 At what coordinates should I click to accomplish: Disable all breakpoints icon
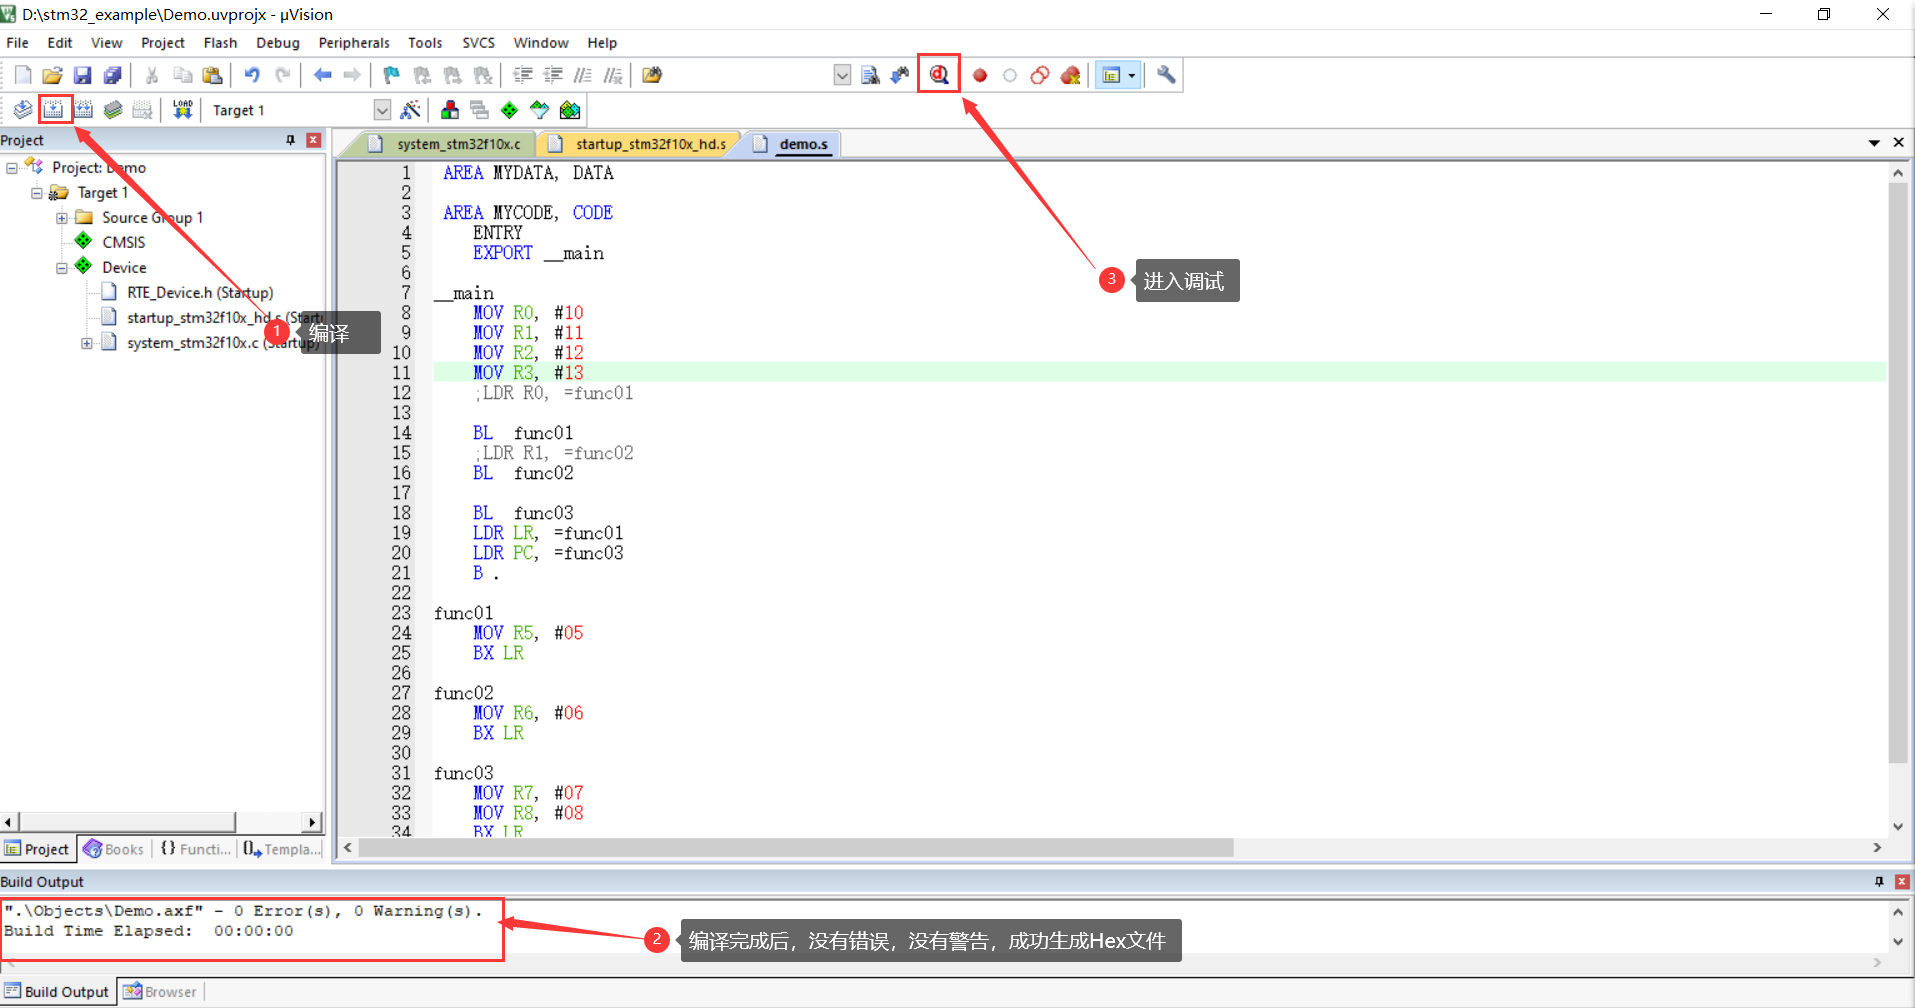click(1040, 75)
